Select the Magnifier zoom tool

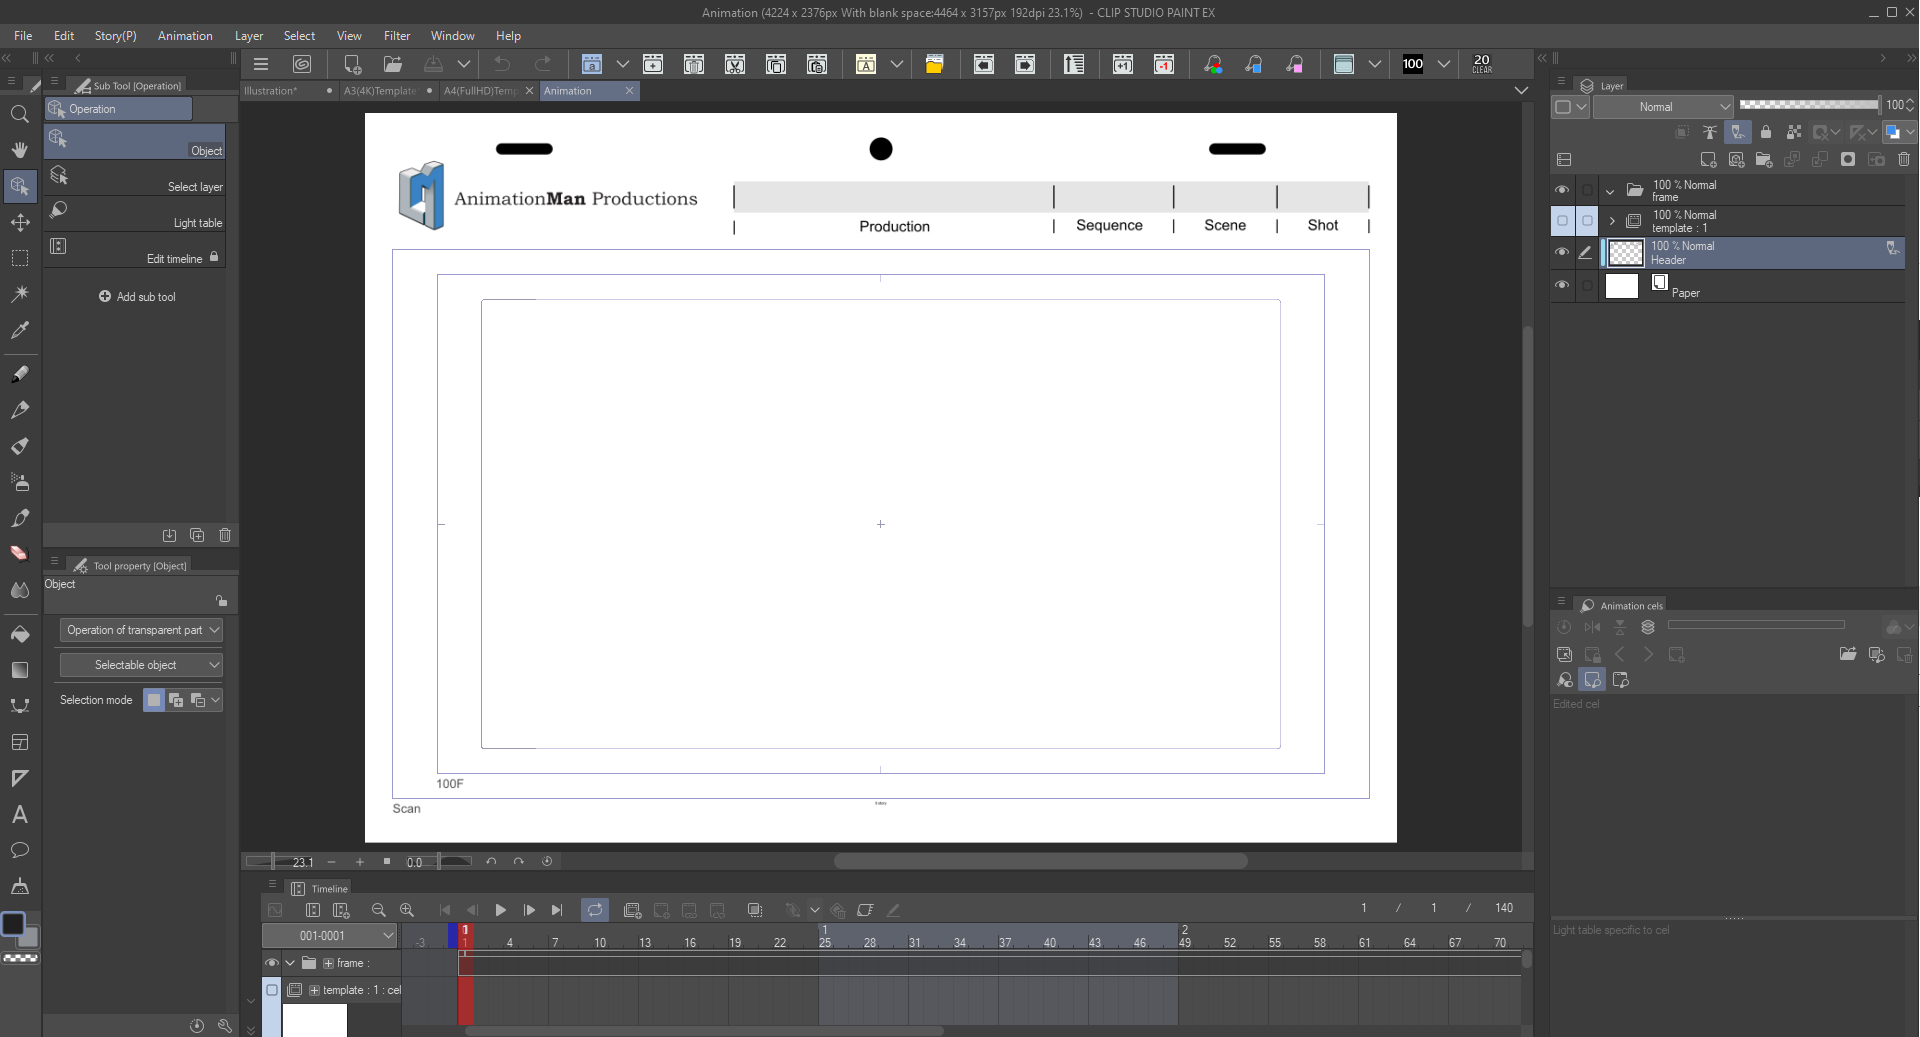point(19,115)
